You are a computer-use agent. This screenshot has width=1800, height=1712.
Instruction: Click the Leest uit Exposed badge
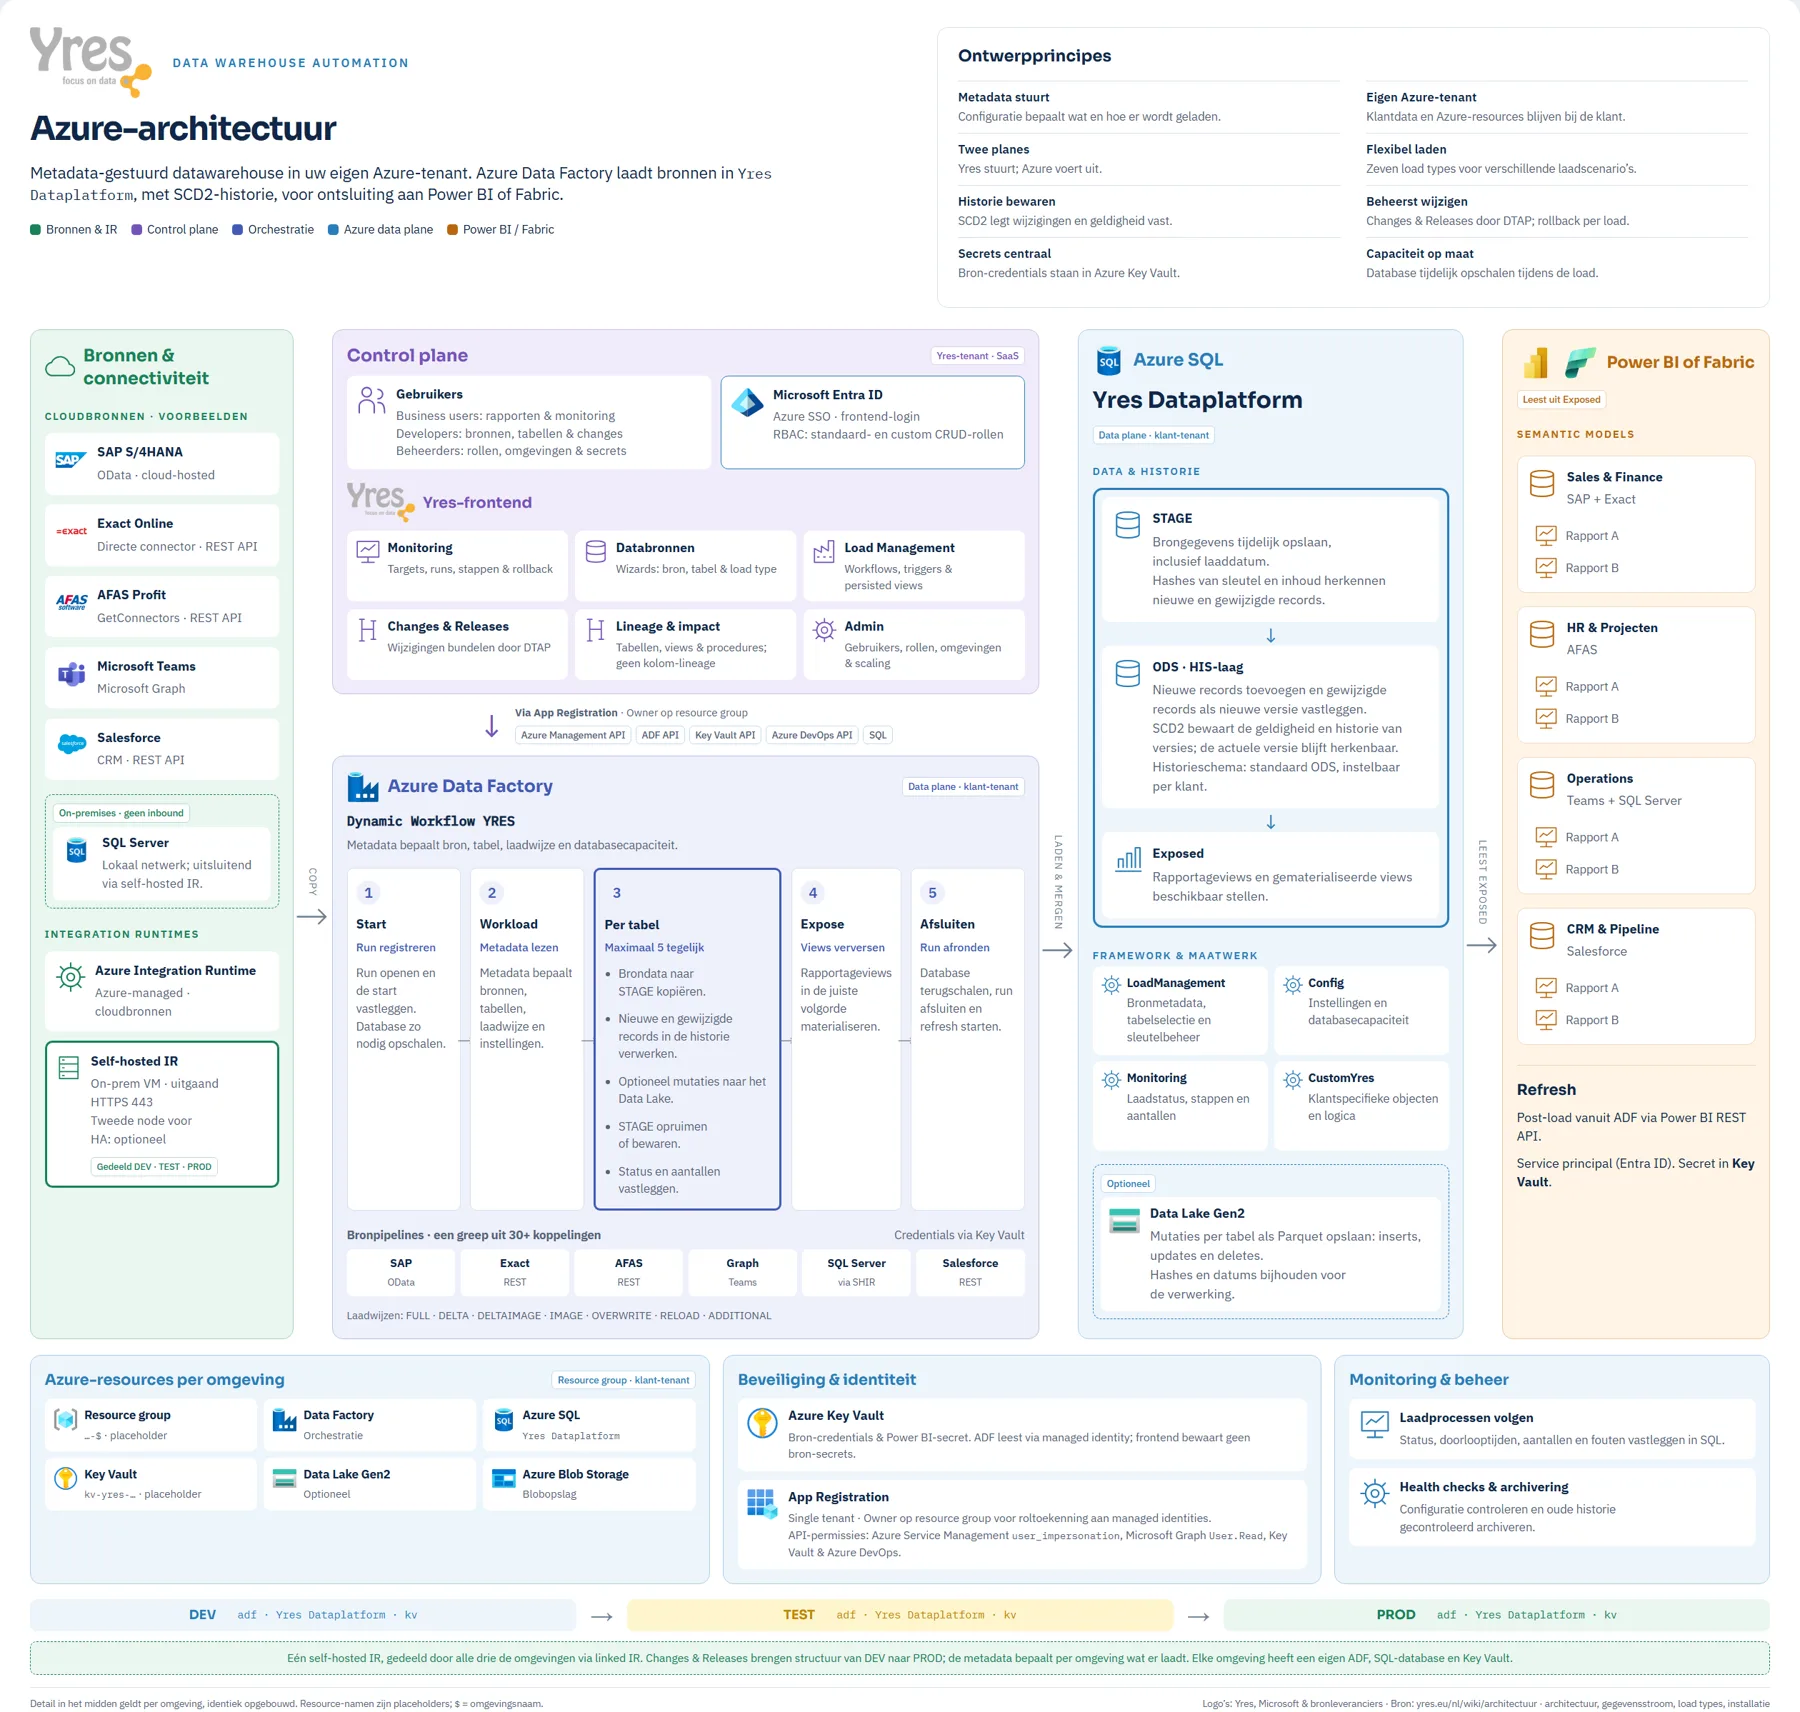click(1561, 400)
